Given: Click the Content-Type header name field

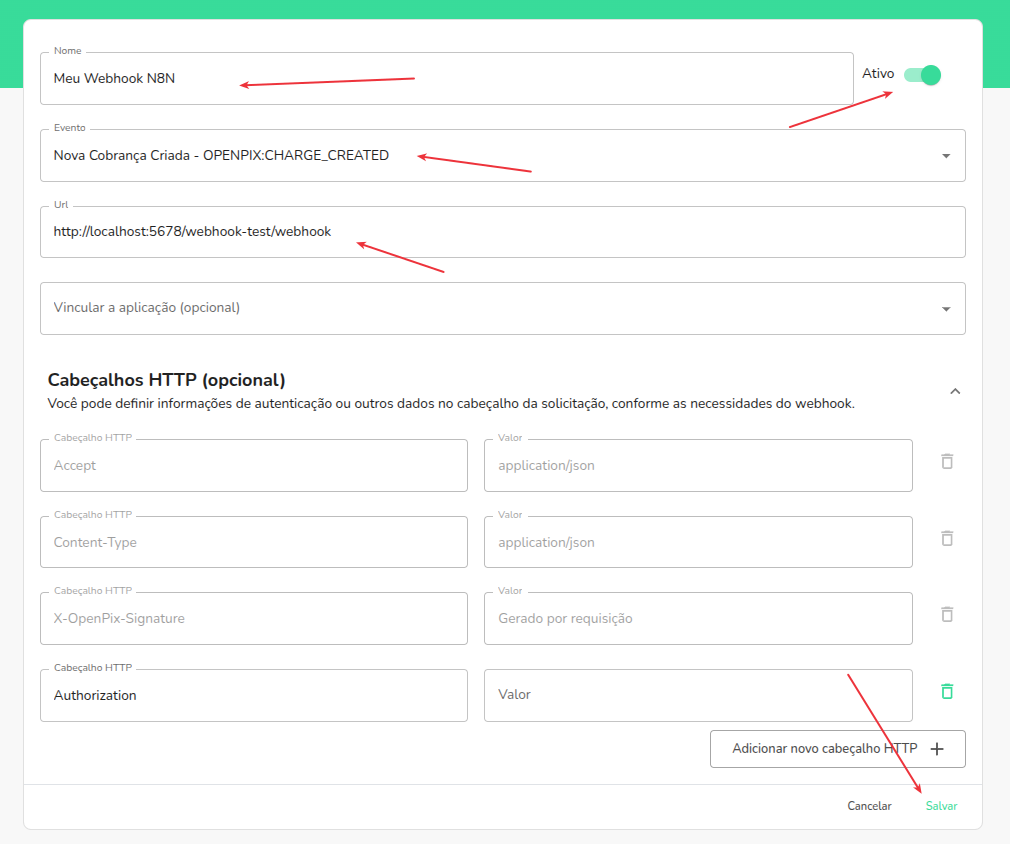Looking at the screenshot, I should point(253,543).
